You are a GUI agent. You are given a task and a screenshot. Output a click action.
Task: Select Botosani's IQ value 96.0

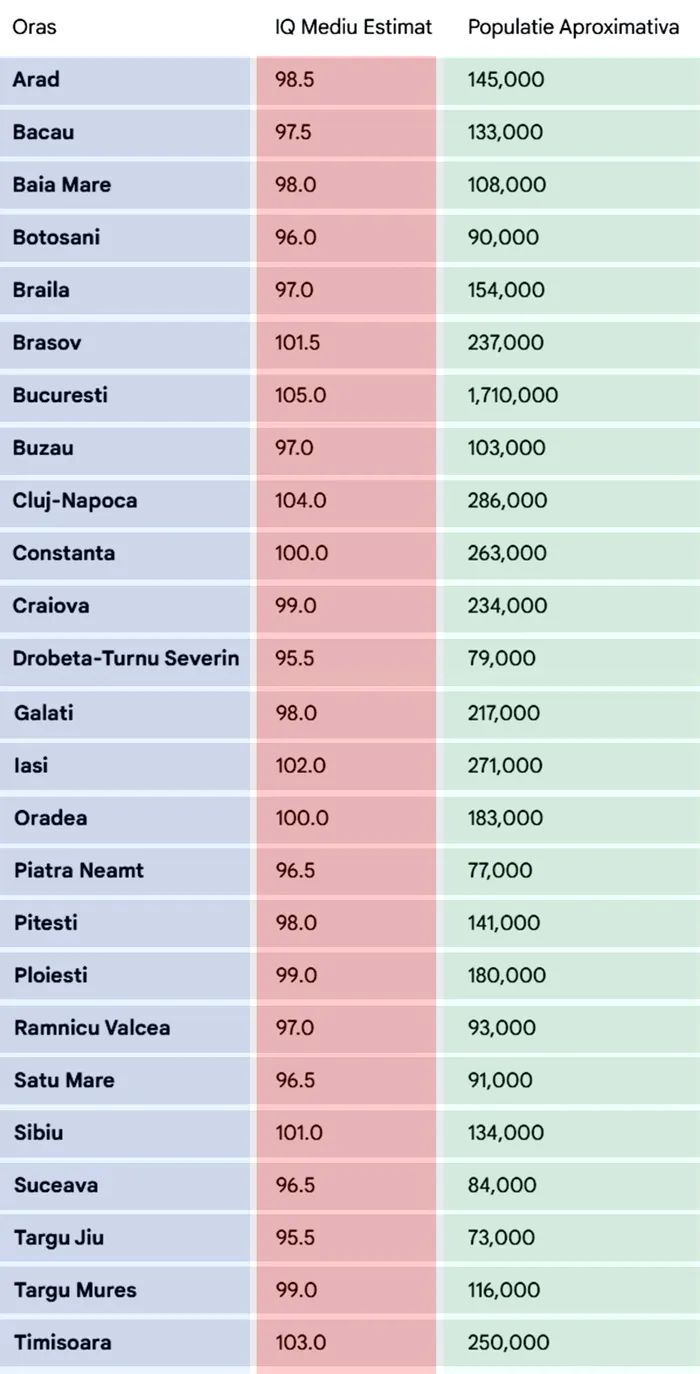point(295,237)
